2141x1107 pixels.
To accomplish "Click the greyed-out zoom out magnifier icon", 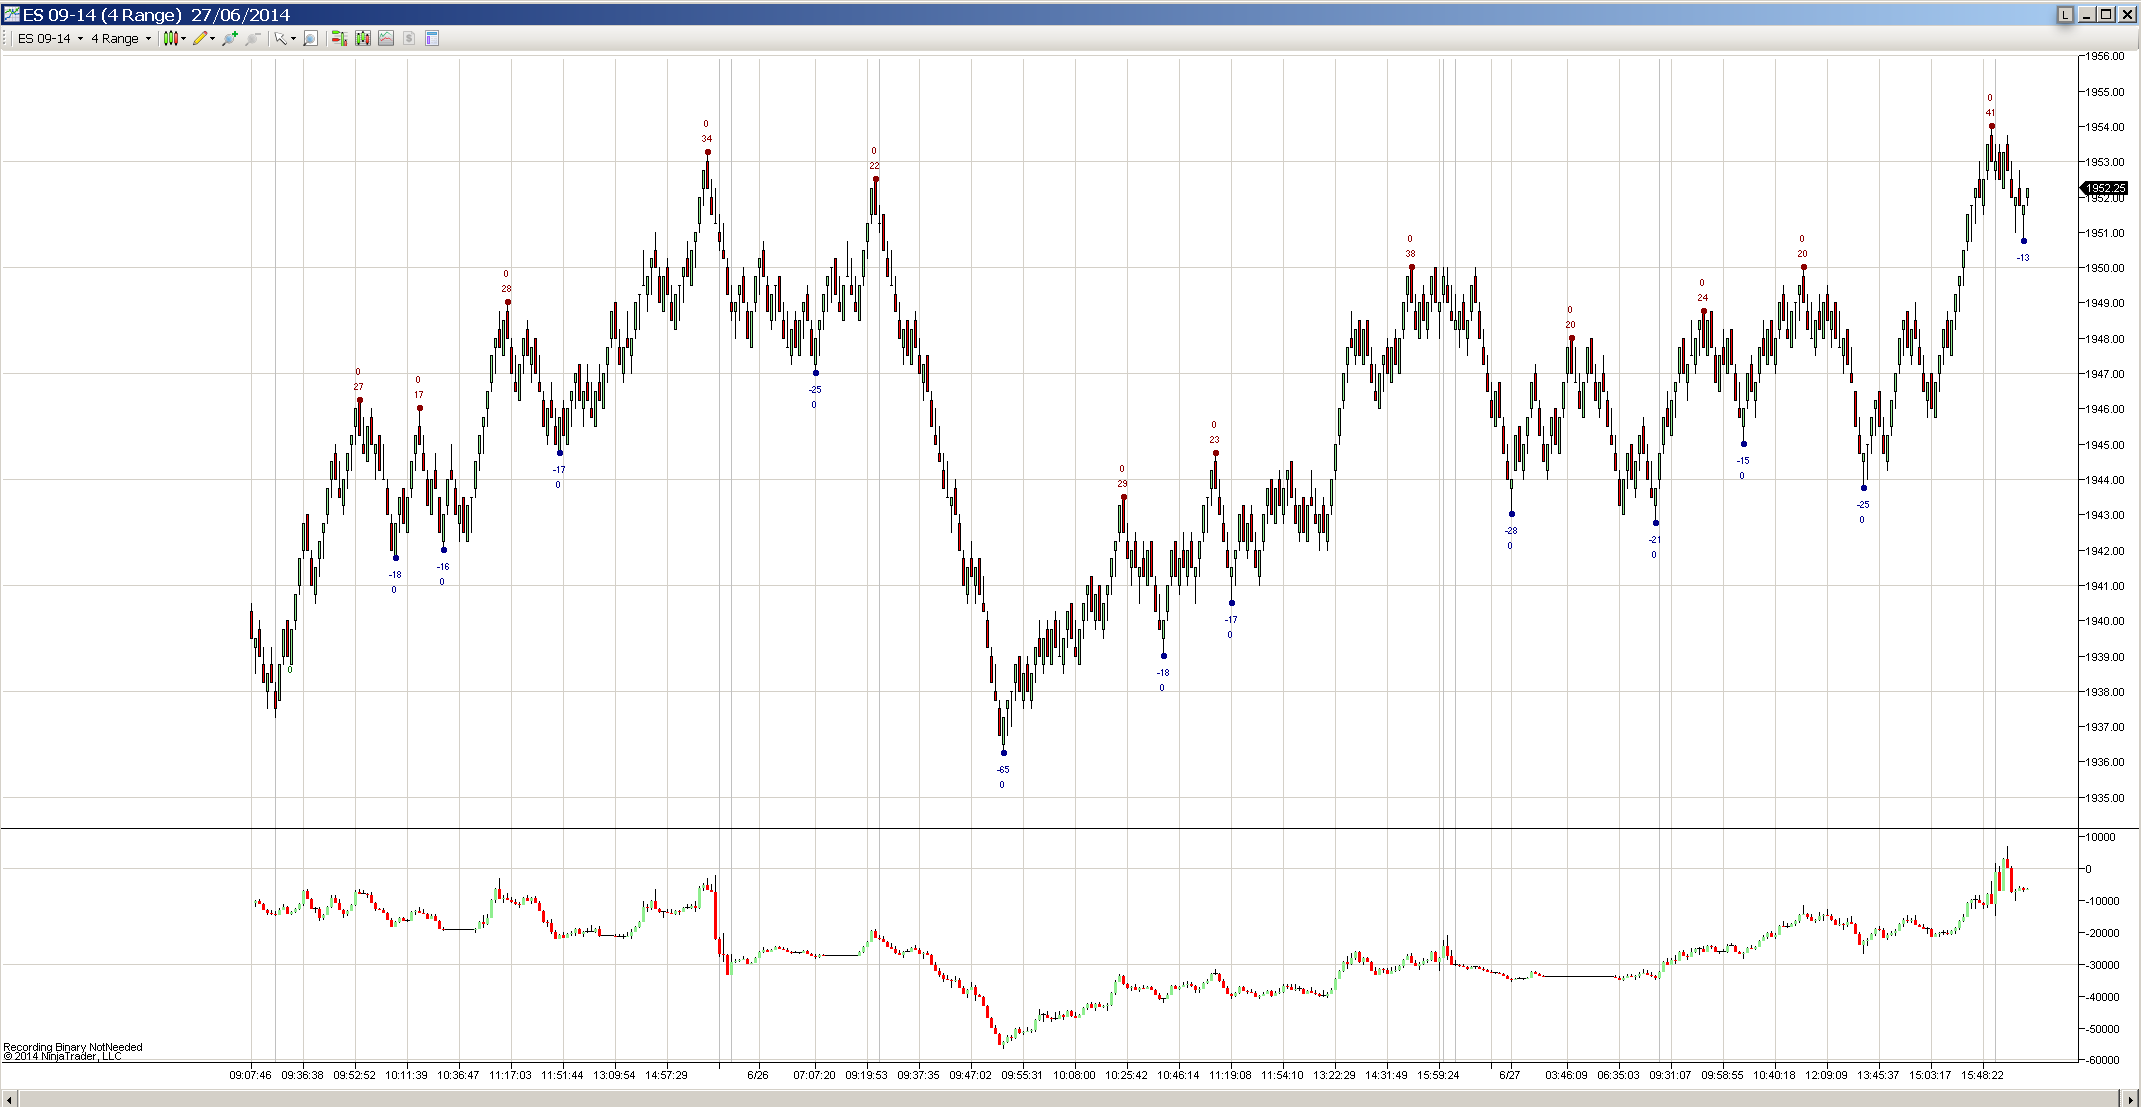I will click(253, 38).
